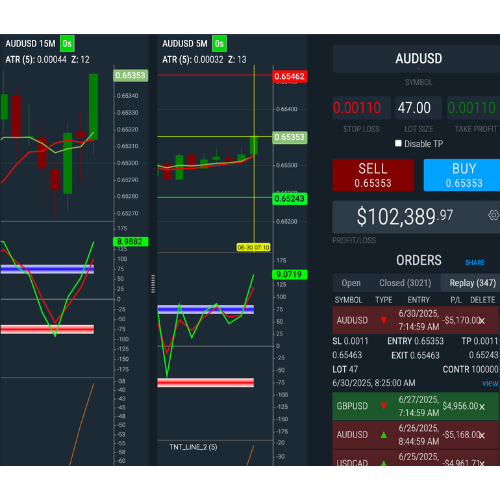
Task: Click the red sell arrow on the GBPUSD order
Action: click(x=384, y=406)
